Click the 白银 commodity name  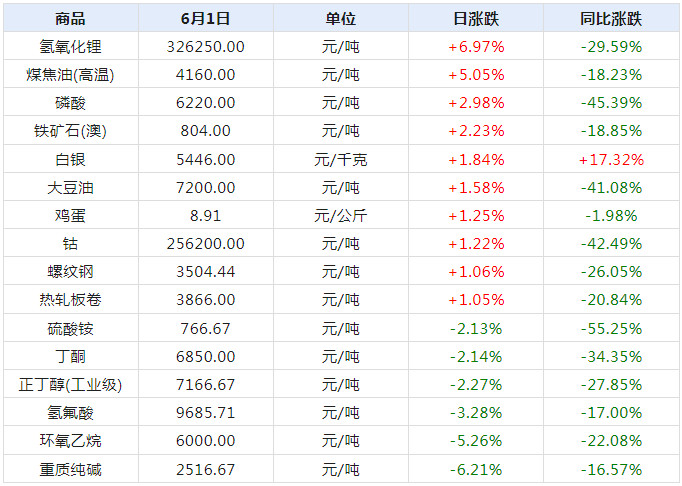coord(70,159)
